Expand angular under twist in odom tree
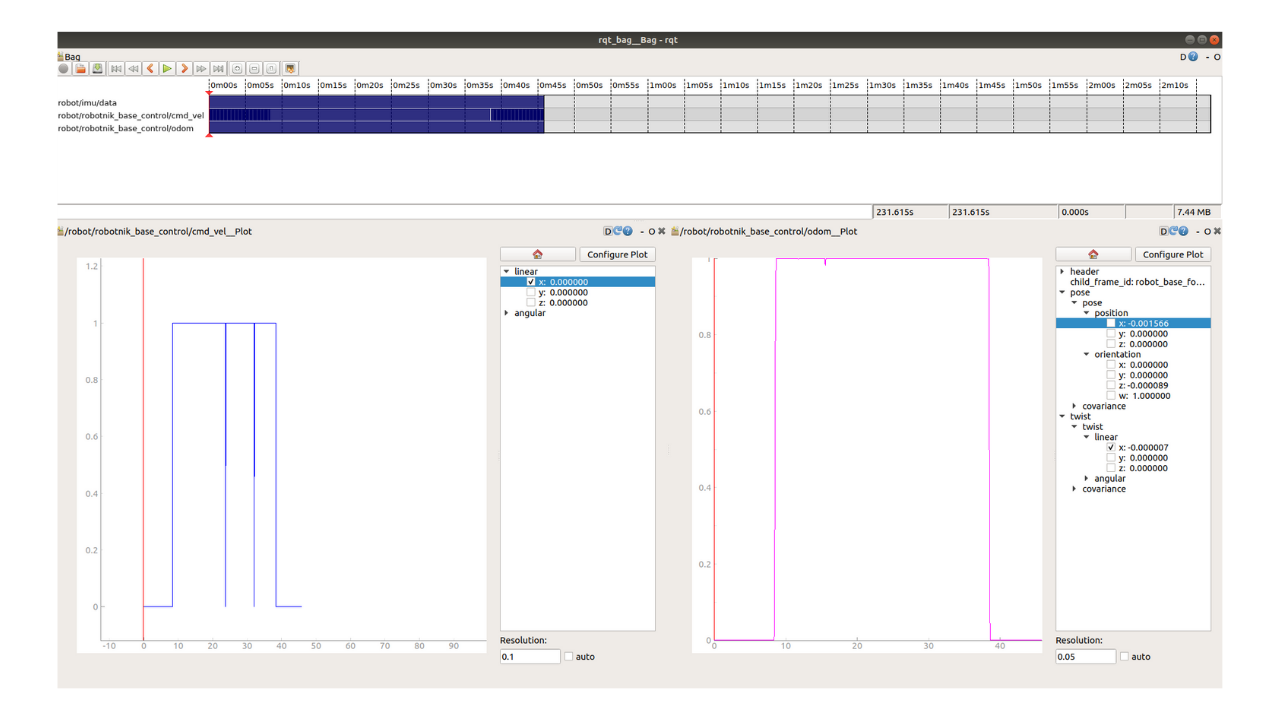The height and width of the screenshot is (720, 1280). (x=1087, y=478)
